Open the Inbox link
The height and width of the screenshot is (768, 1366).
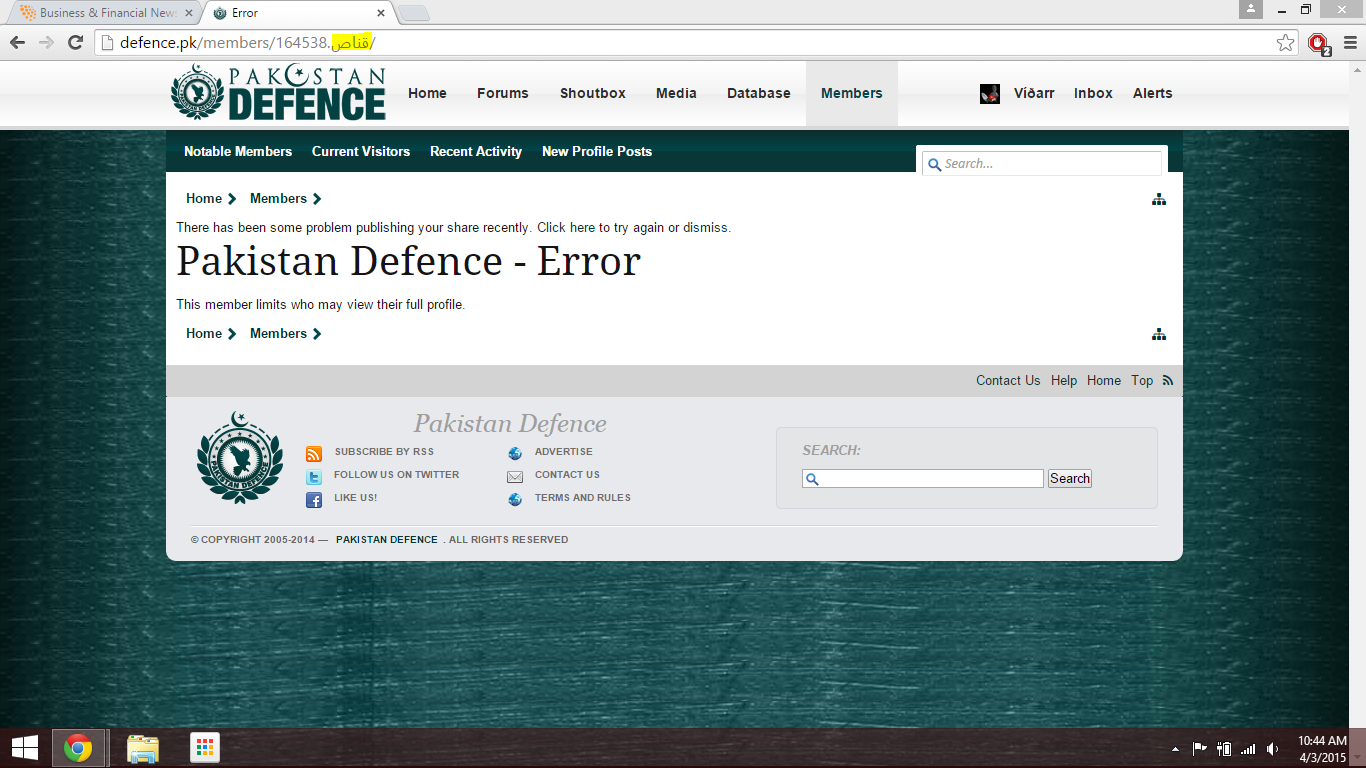pyautogui.click(x=1093, y=93)
